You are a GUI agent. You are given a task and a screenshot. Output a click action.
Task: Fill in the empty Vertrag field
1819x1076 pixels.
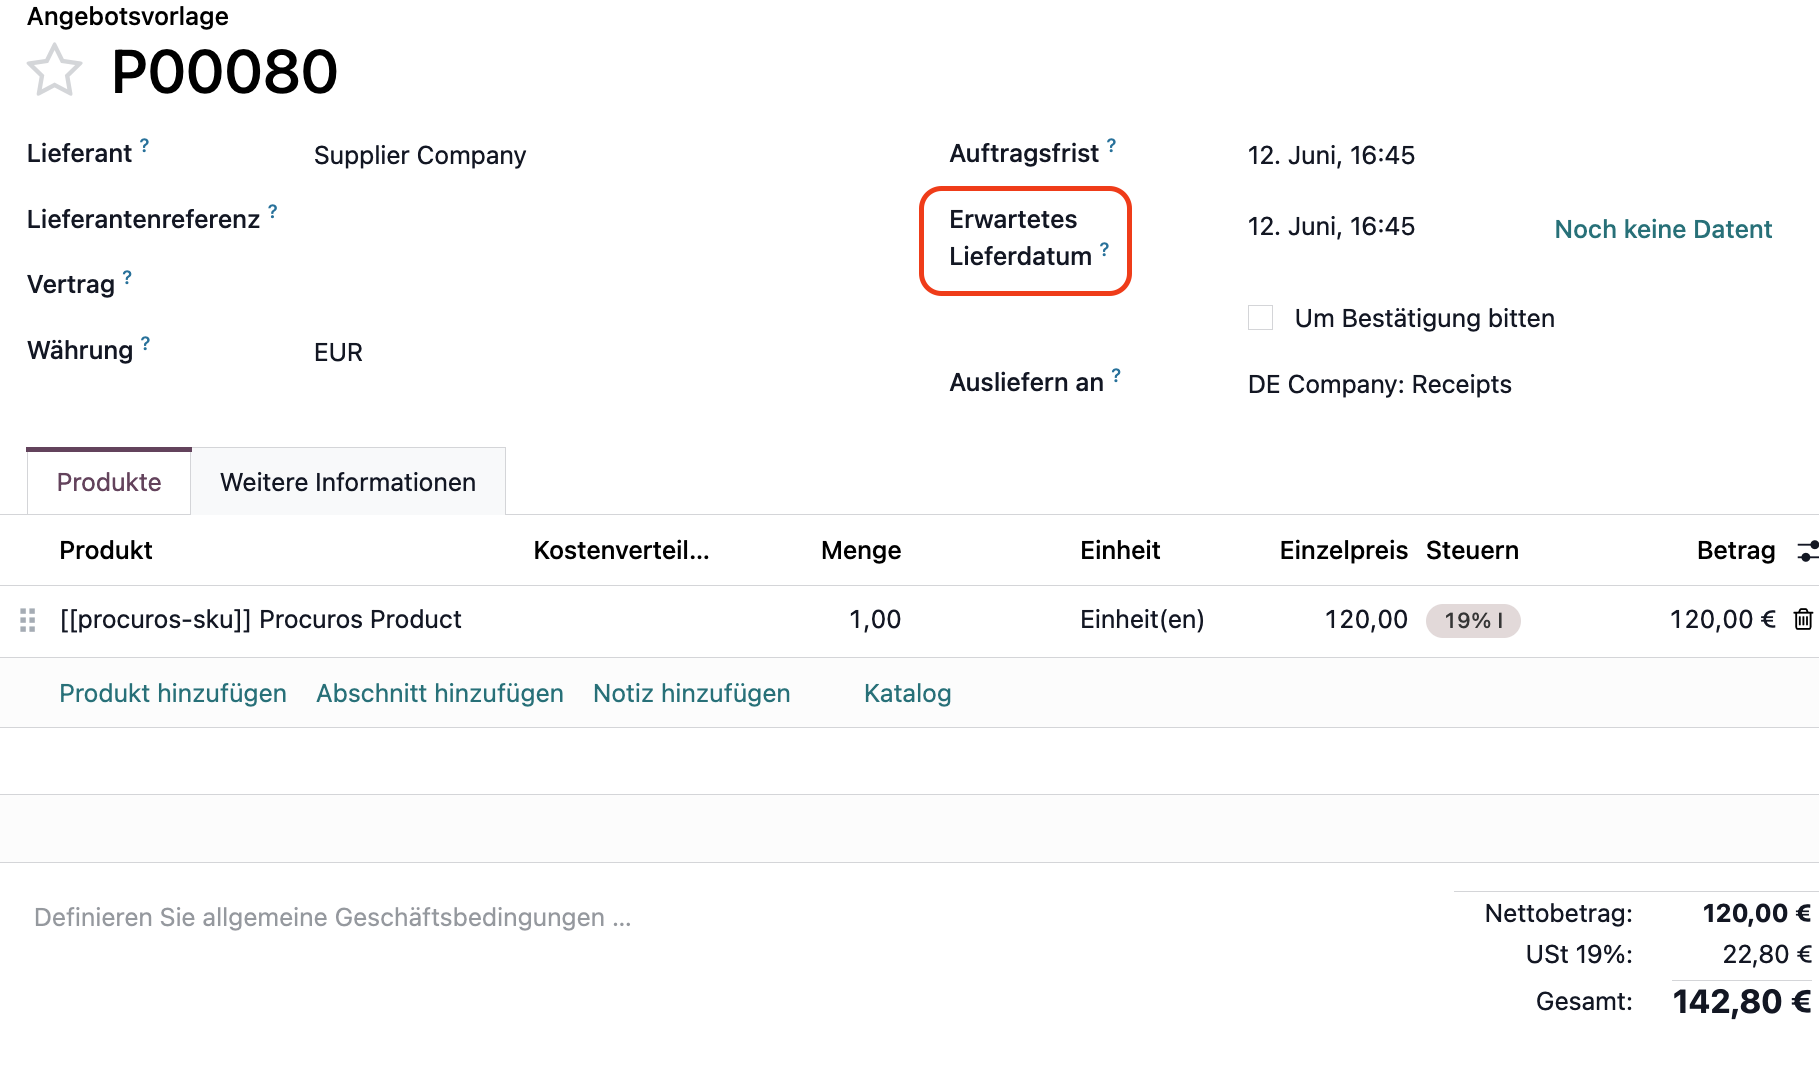600,285
